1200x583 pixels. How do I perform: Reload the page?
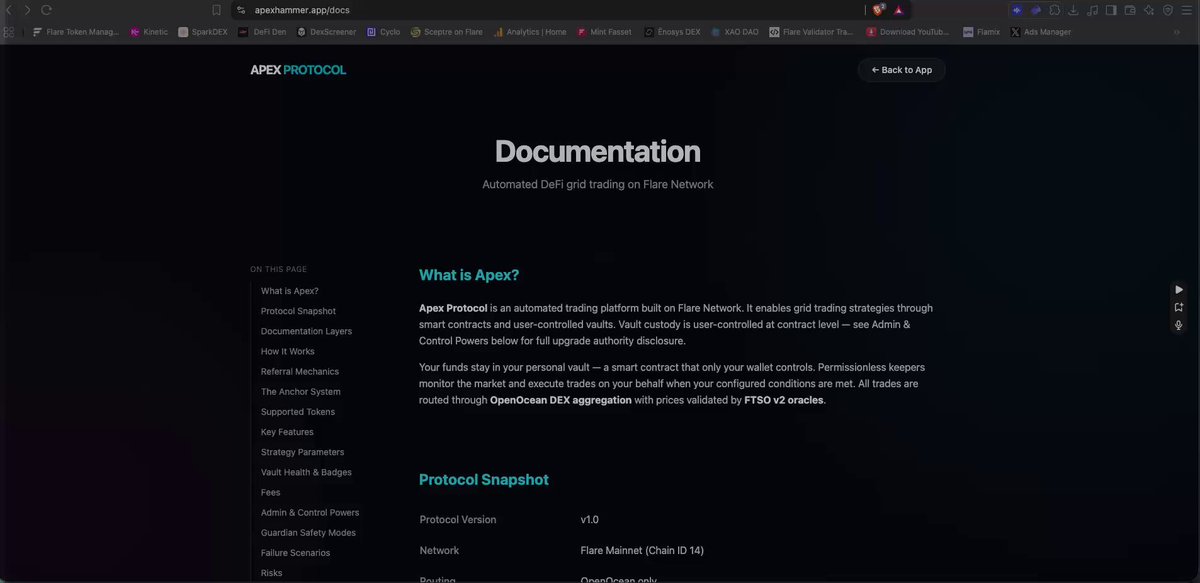46,10
